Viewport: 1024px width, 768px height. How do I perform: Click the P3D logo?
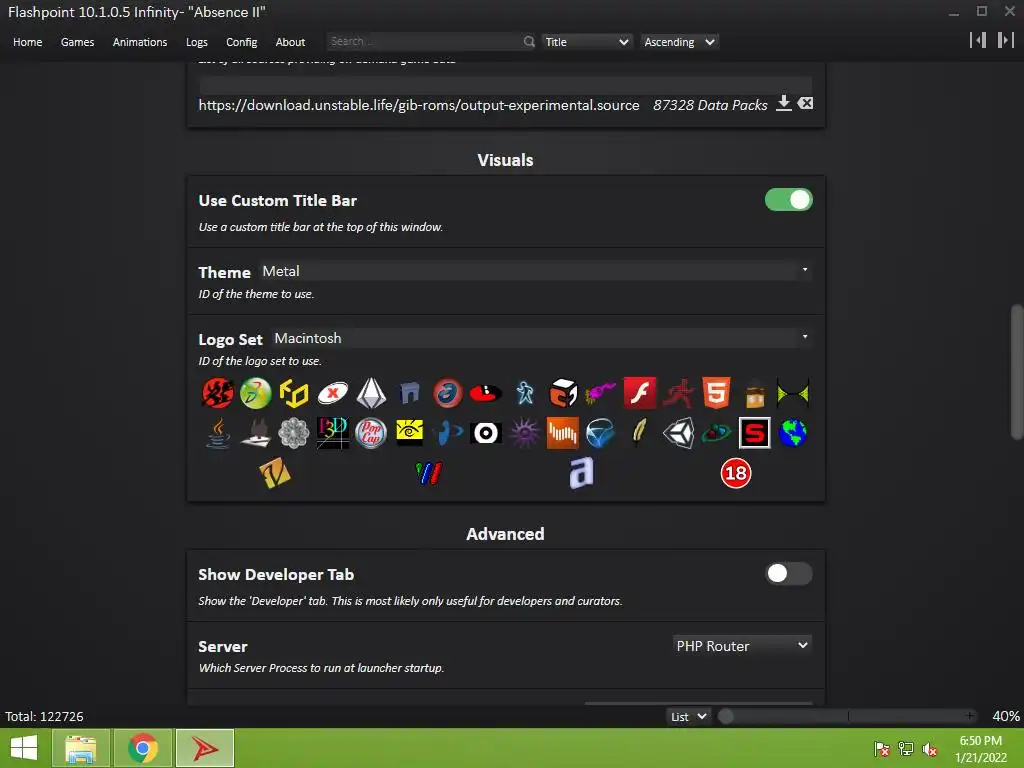[332, 432]
